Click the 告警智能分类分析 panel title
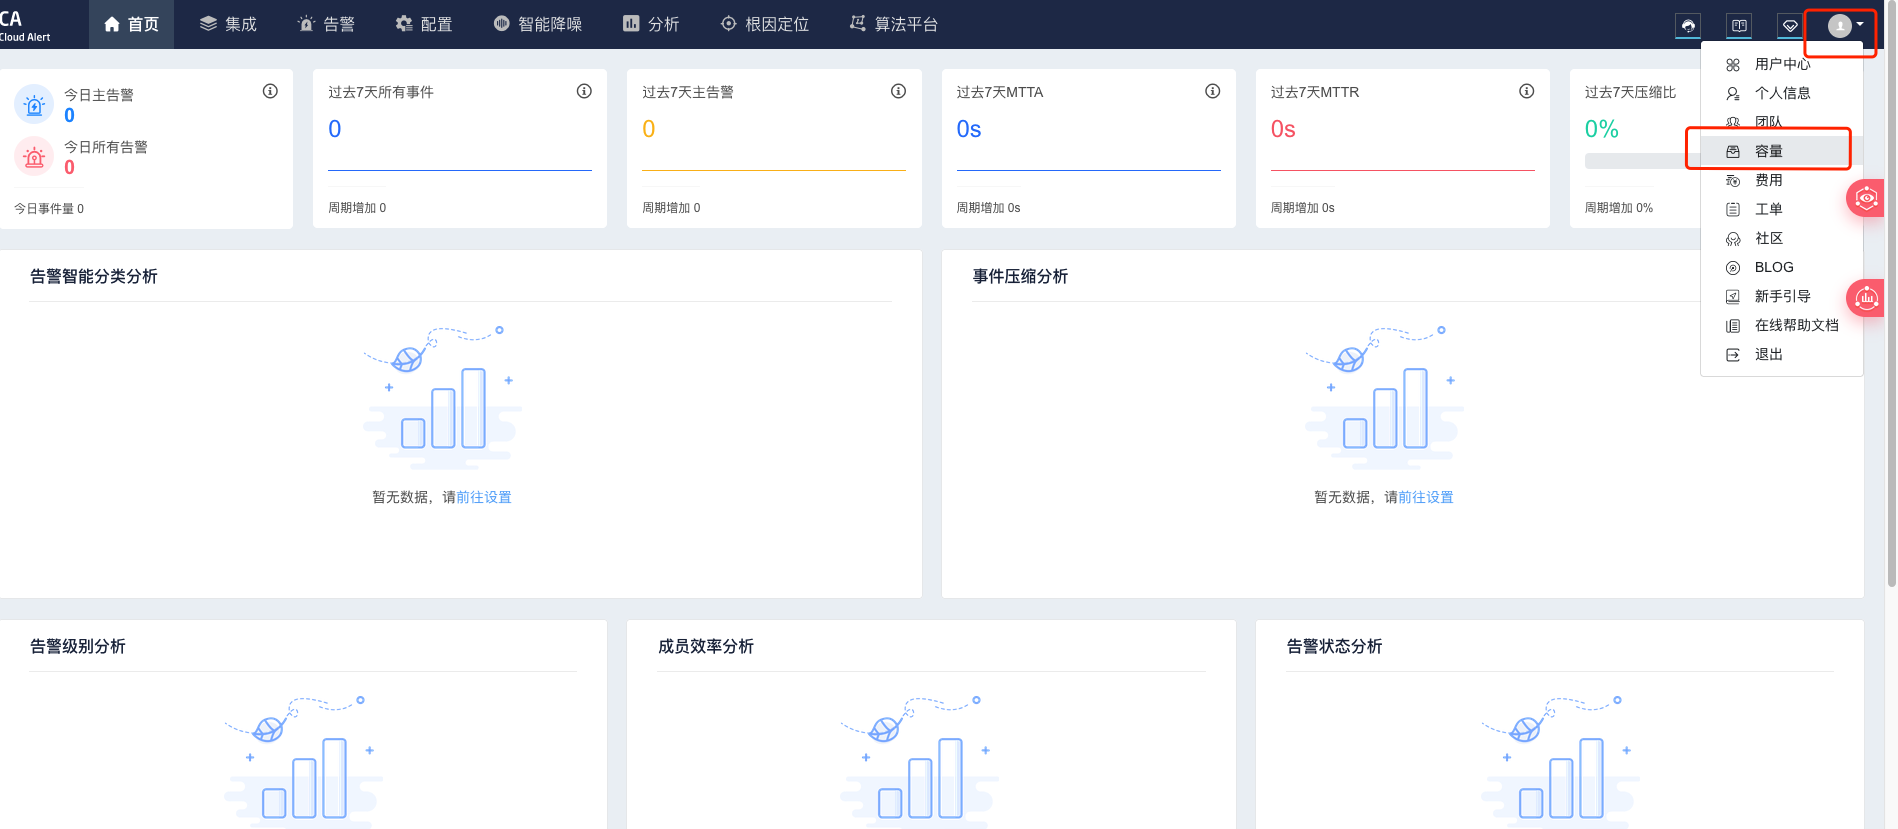The height and width of the screenshot is (829, 1898). tap(94, 277)
